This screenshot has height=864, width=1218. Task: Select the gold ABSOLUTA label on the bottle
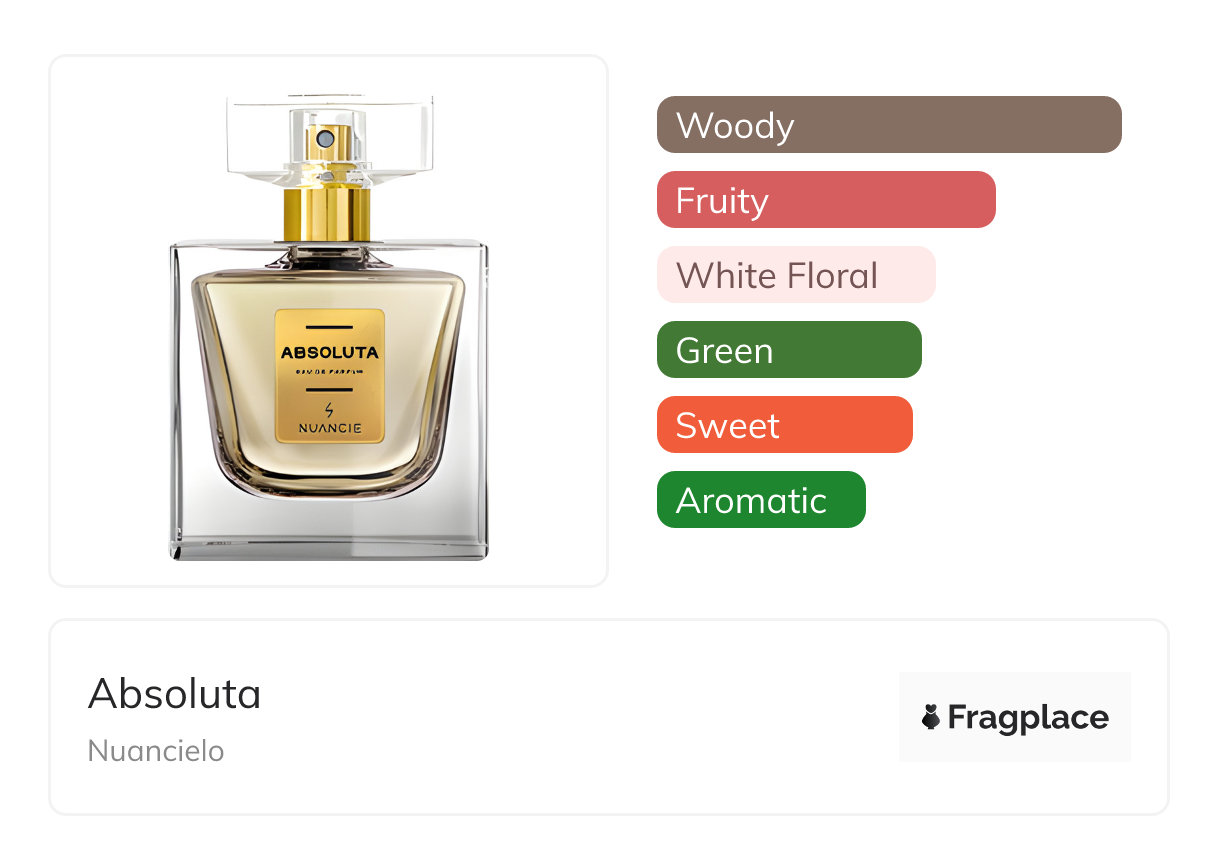330,376
